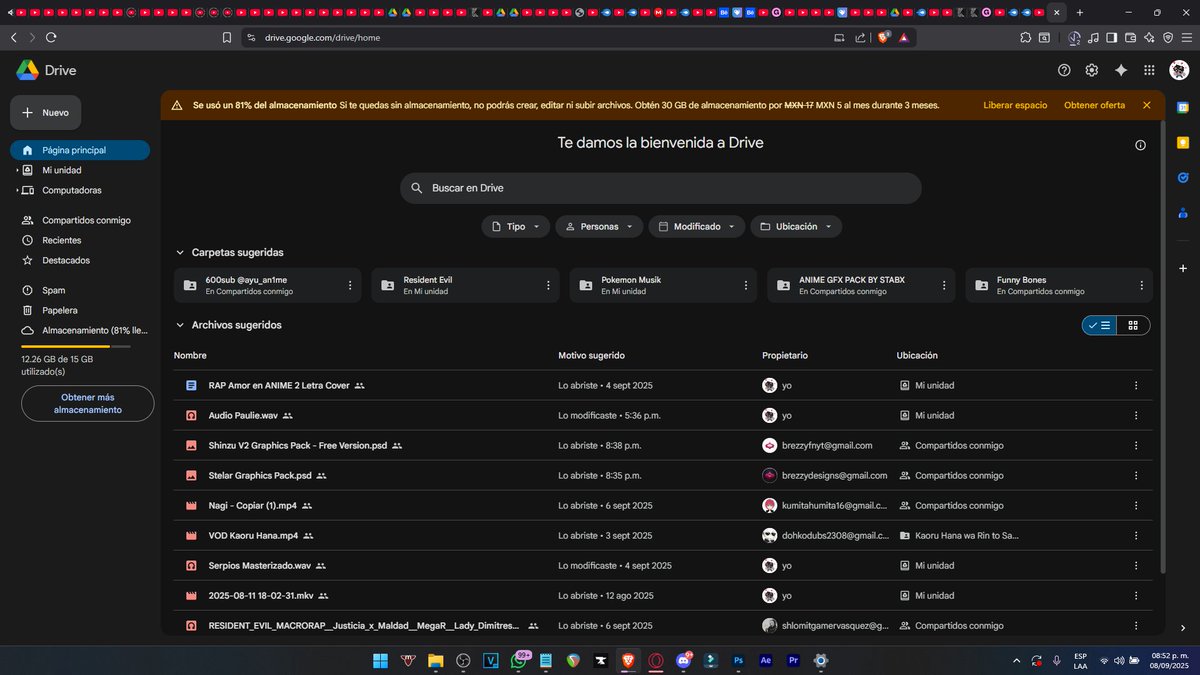1200x675 pixels.
Task: Open Photoshop from the taskbar
Action: tap(738, 660)
